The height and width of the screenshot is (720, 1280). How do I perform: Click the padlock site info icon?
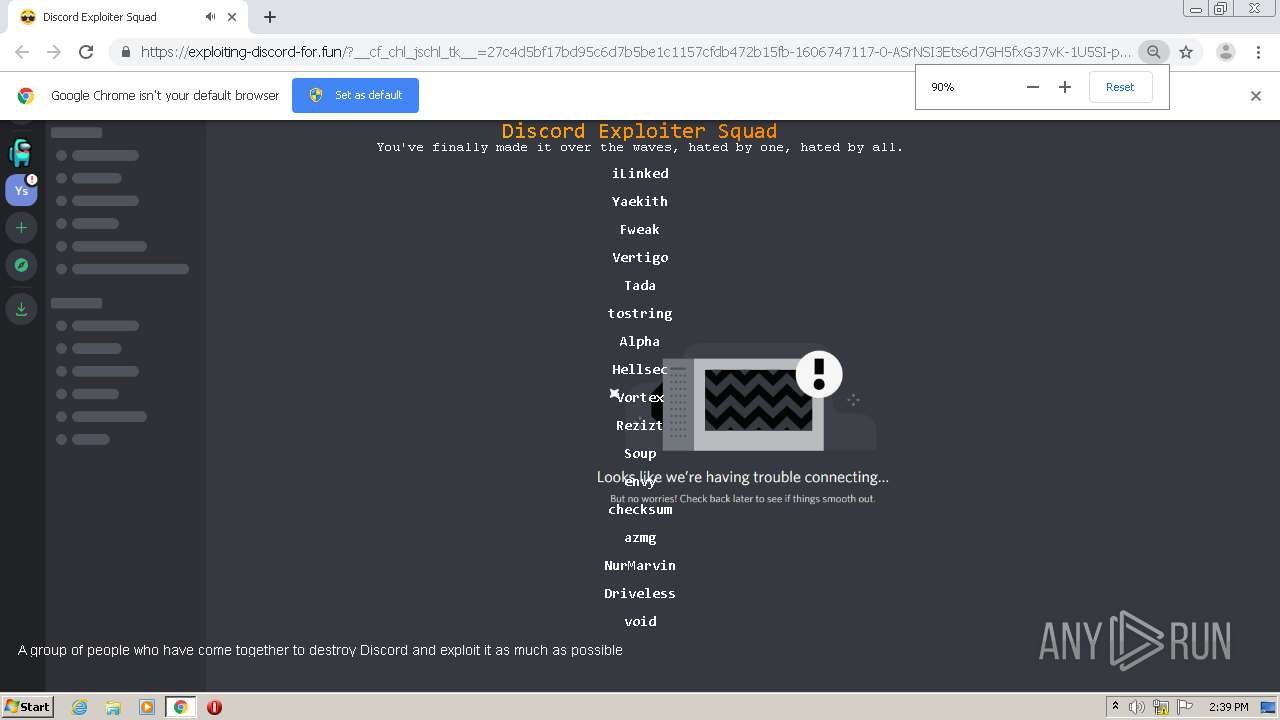click(125, 52)
